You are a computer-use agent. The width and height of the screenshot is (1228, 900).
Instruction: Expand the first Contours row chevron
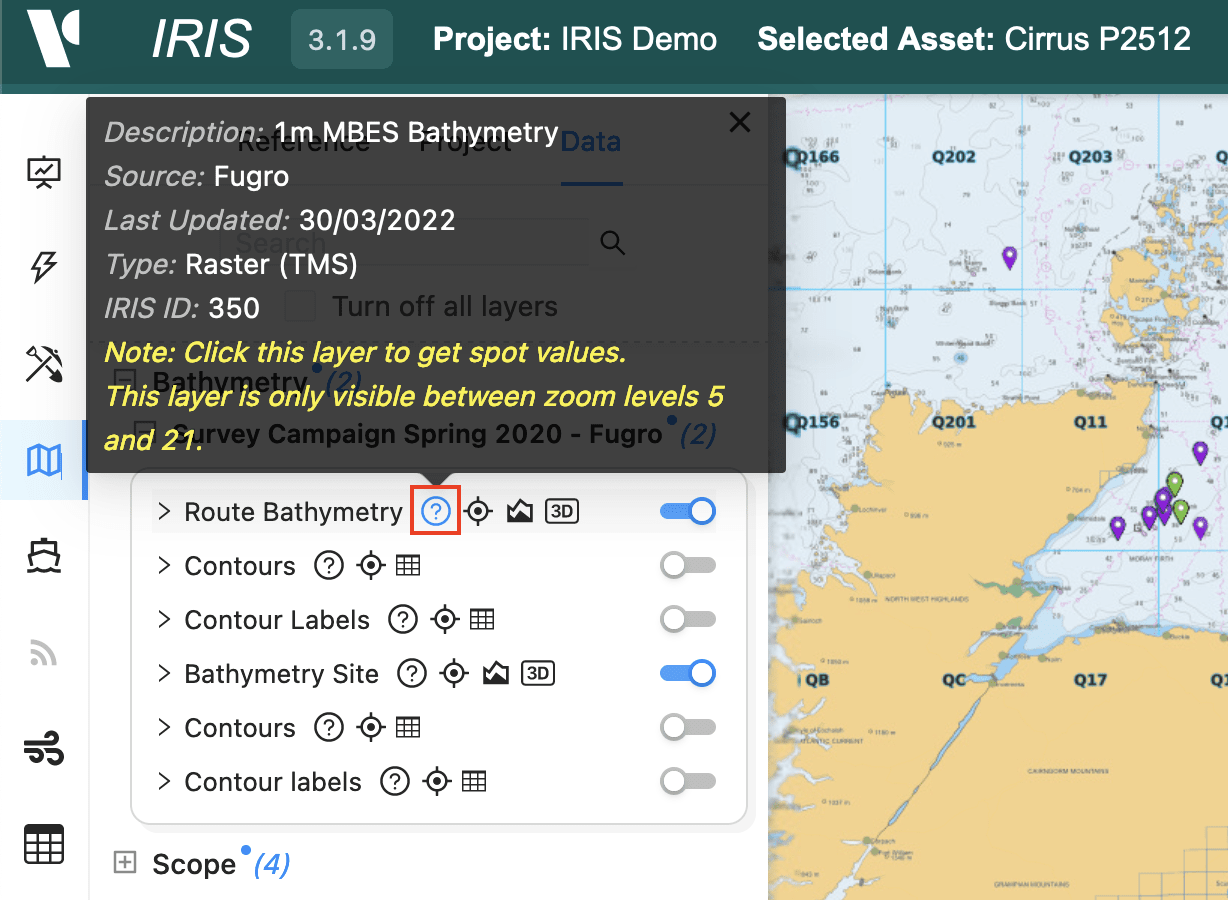click(164, 566)
